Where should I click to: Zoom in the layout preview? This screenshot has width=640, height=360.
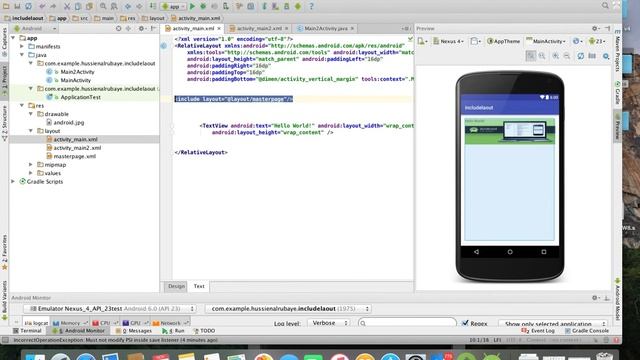[x=556, y=56]
